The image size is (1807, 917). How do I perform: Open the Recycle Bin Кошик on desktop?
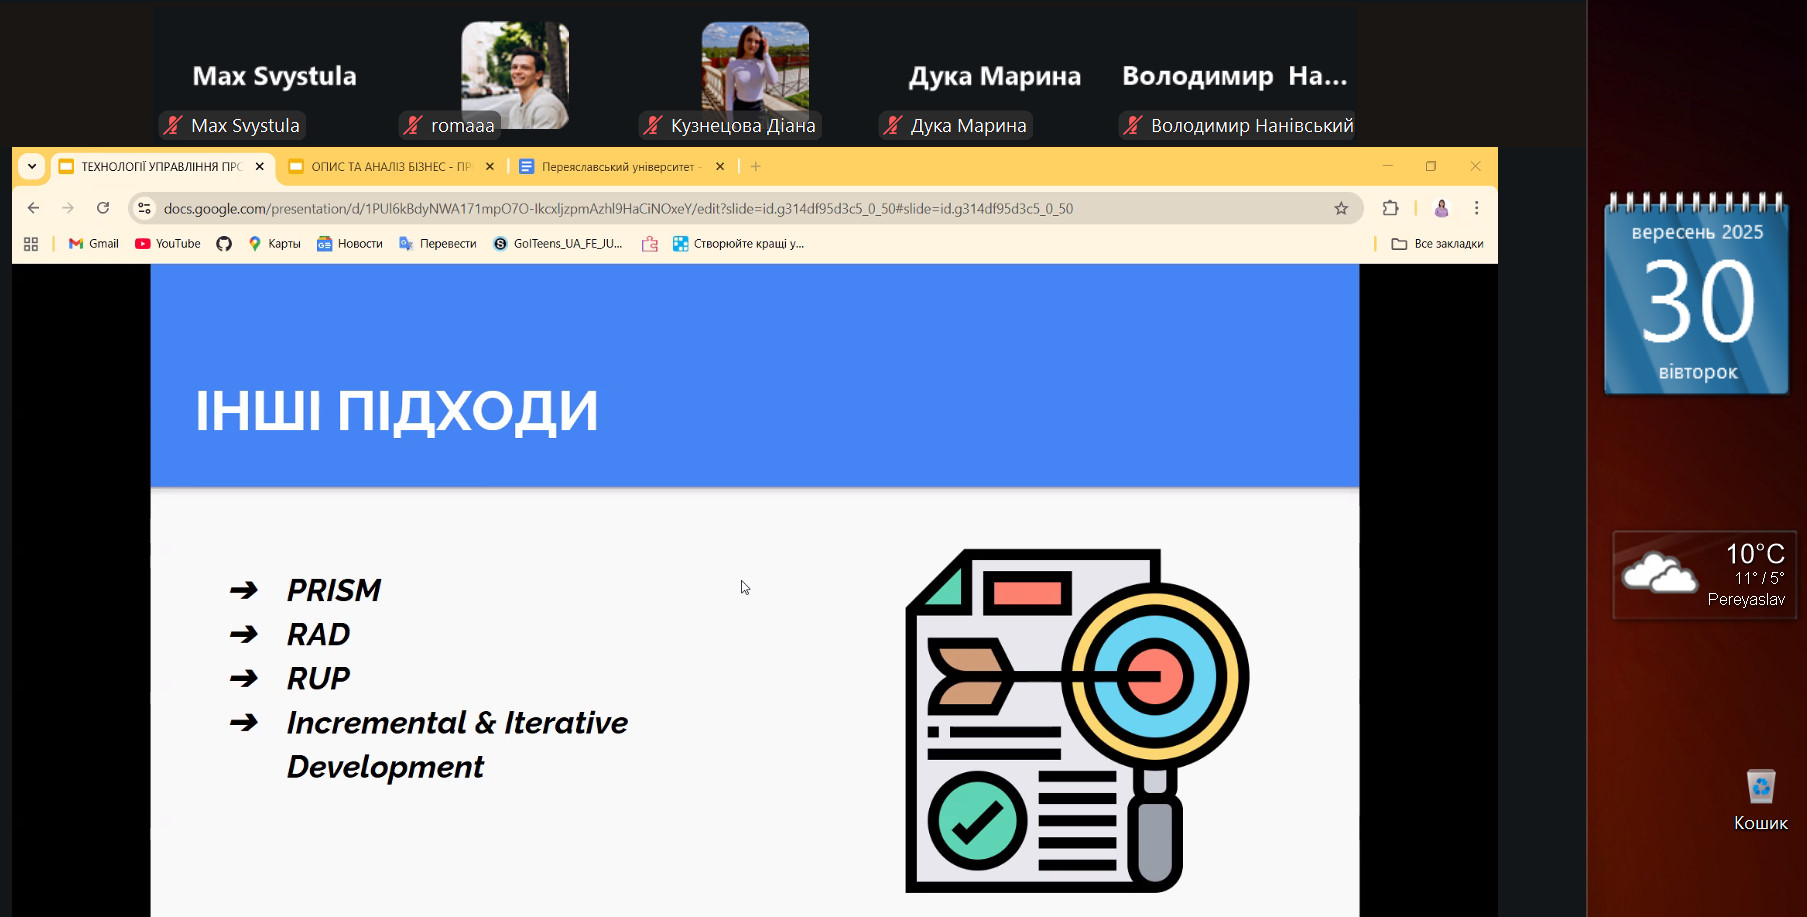[x=1760, y=798]
